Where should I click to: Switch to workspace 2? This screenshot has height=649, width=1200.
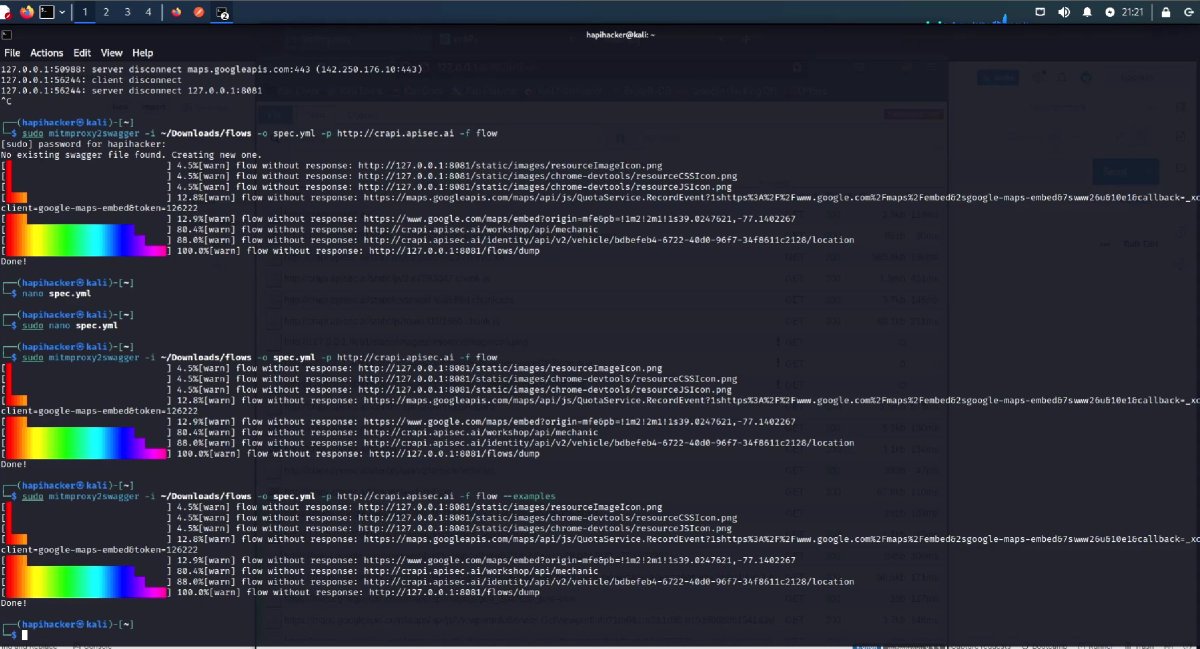click(106, 12)
